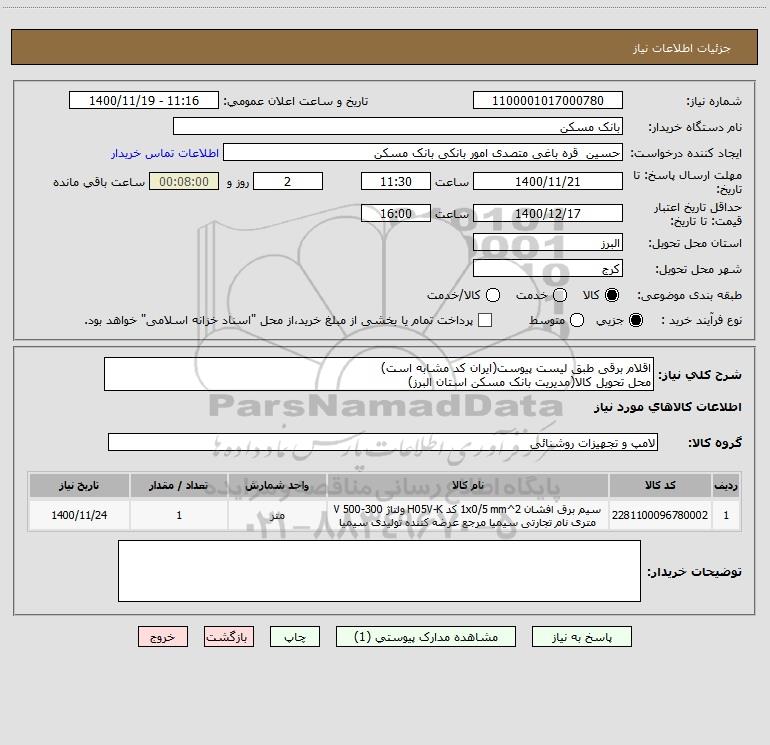Click the requester field حسین قره باغی
This screenshot has width=770, height=745.
[x=423, y=152]
